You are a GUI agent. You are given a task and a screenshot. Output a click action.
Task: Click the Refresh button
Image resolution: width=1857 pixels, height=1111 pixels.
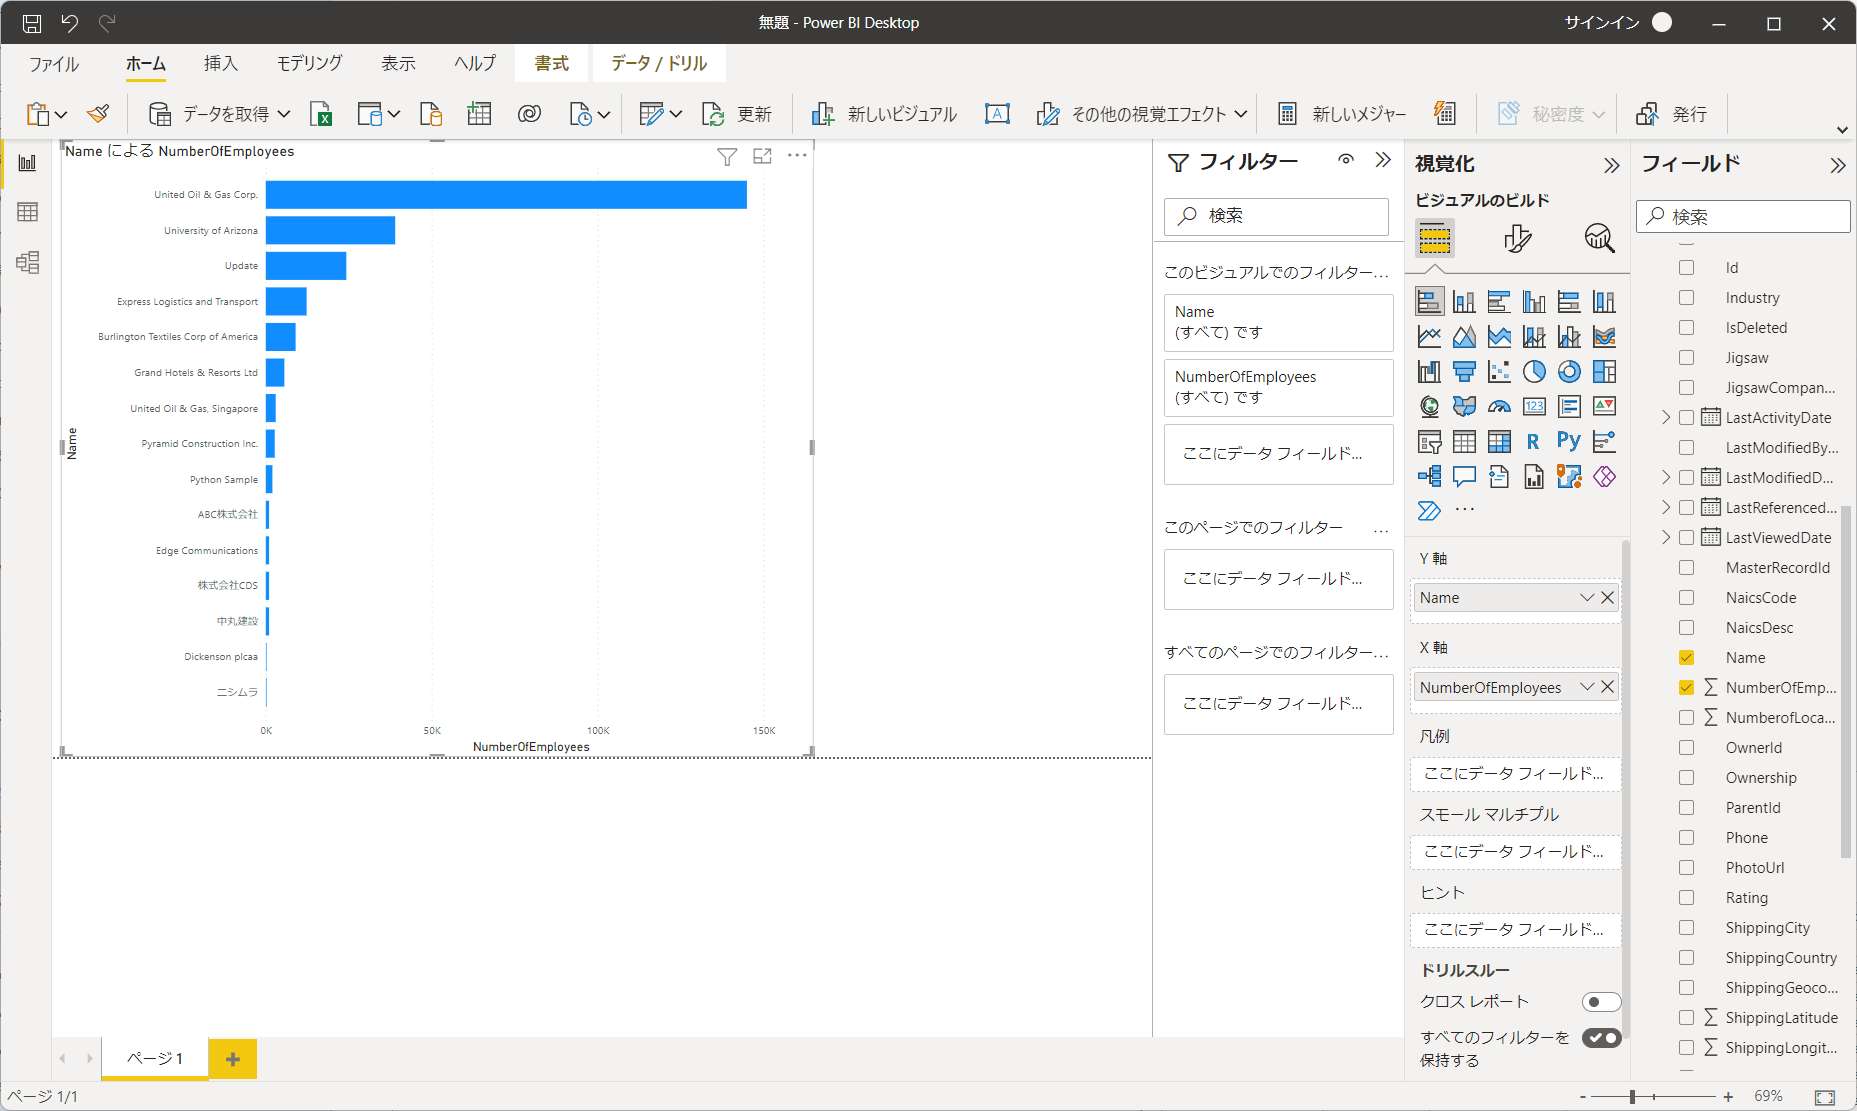[x=737, y=114]
